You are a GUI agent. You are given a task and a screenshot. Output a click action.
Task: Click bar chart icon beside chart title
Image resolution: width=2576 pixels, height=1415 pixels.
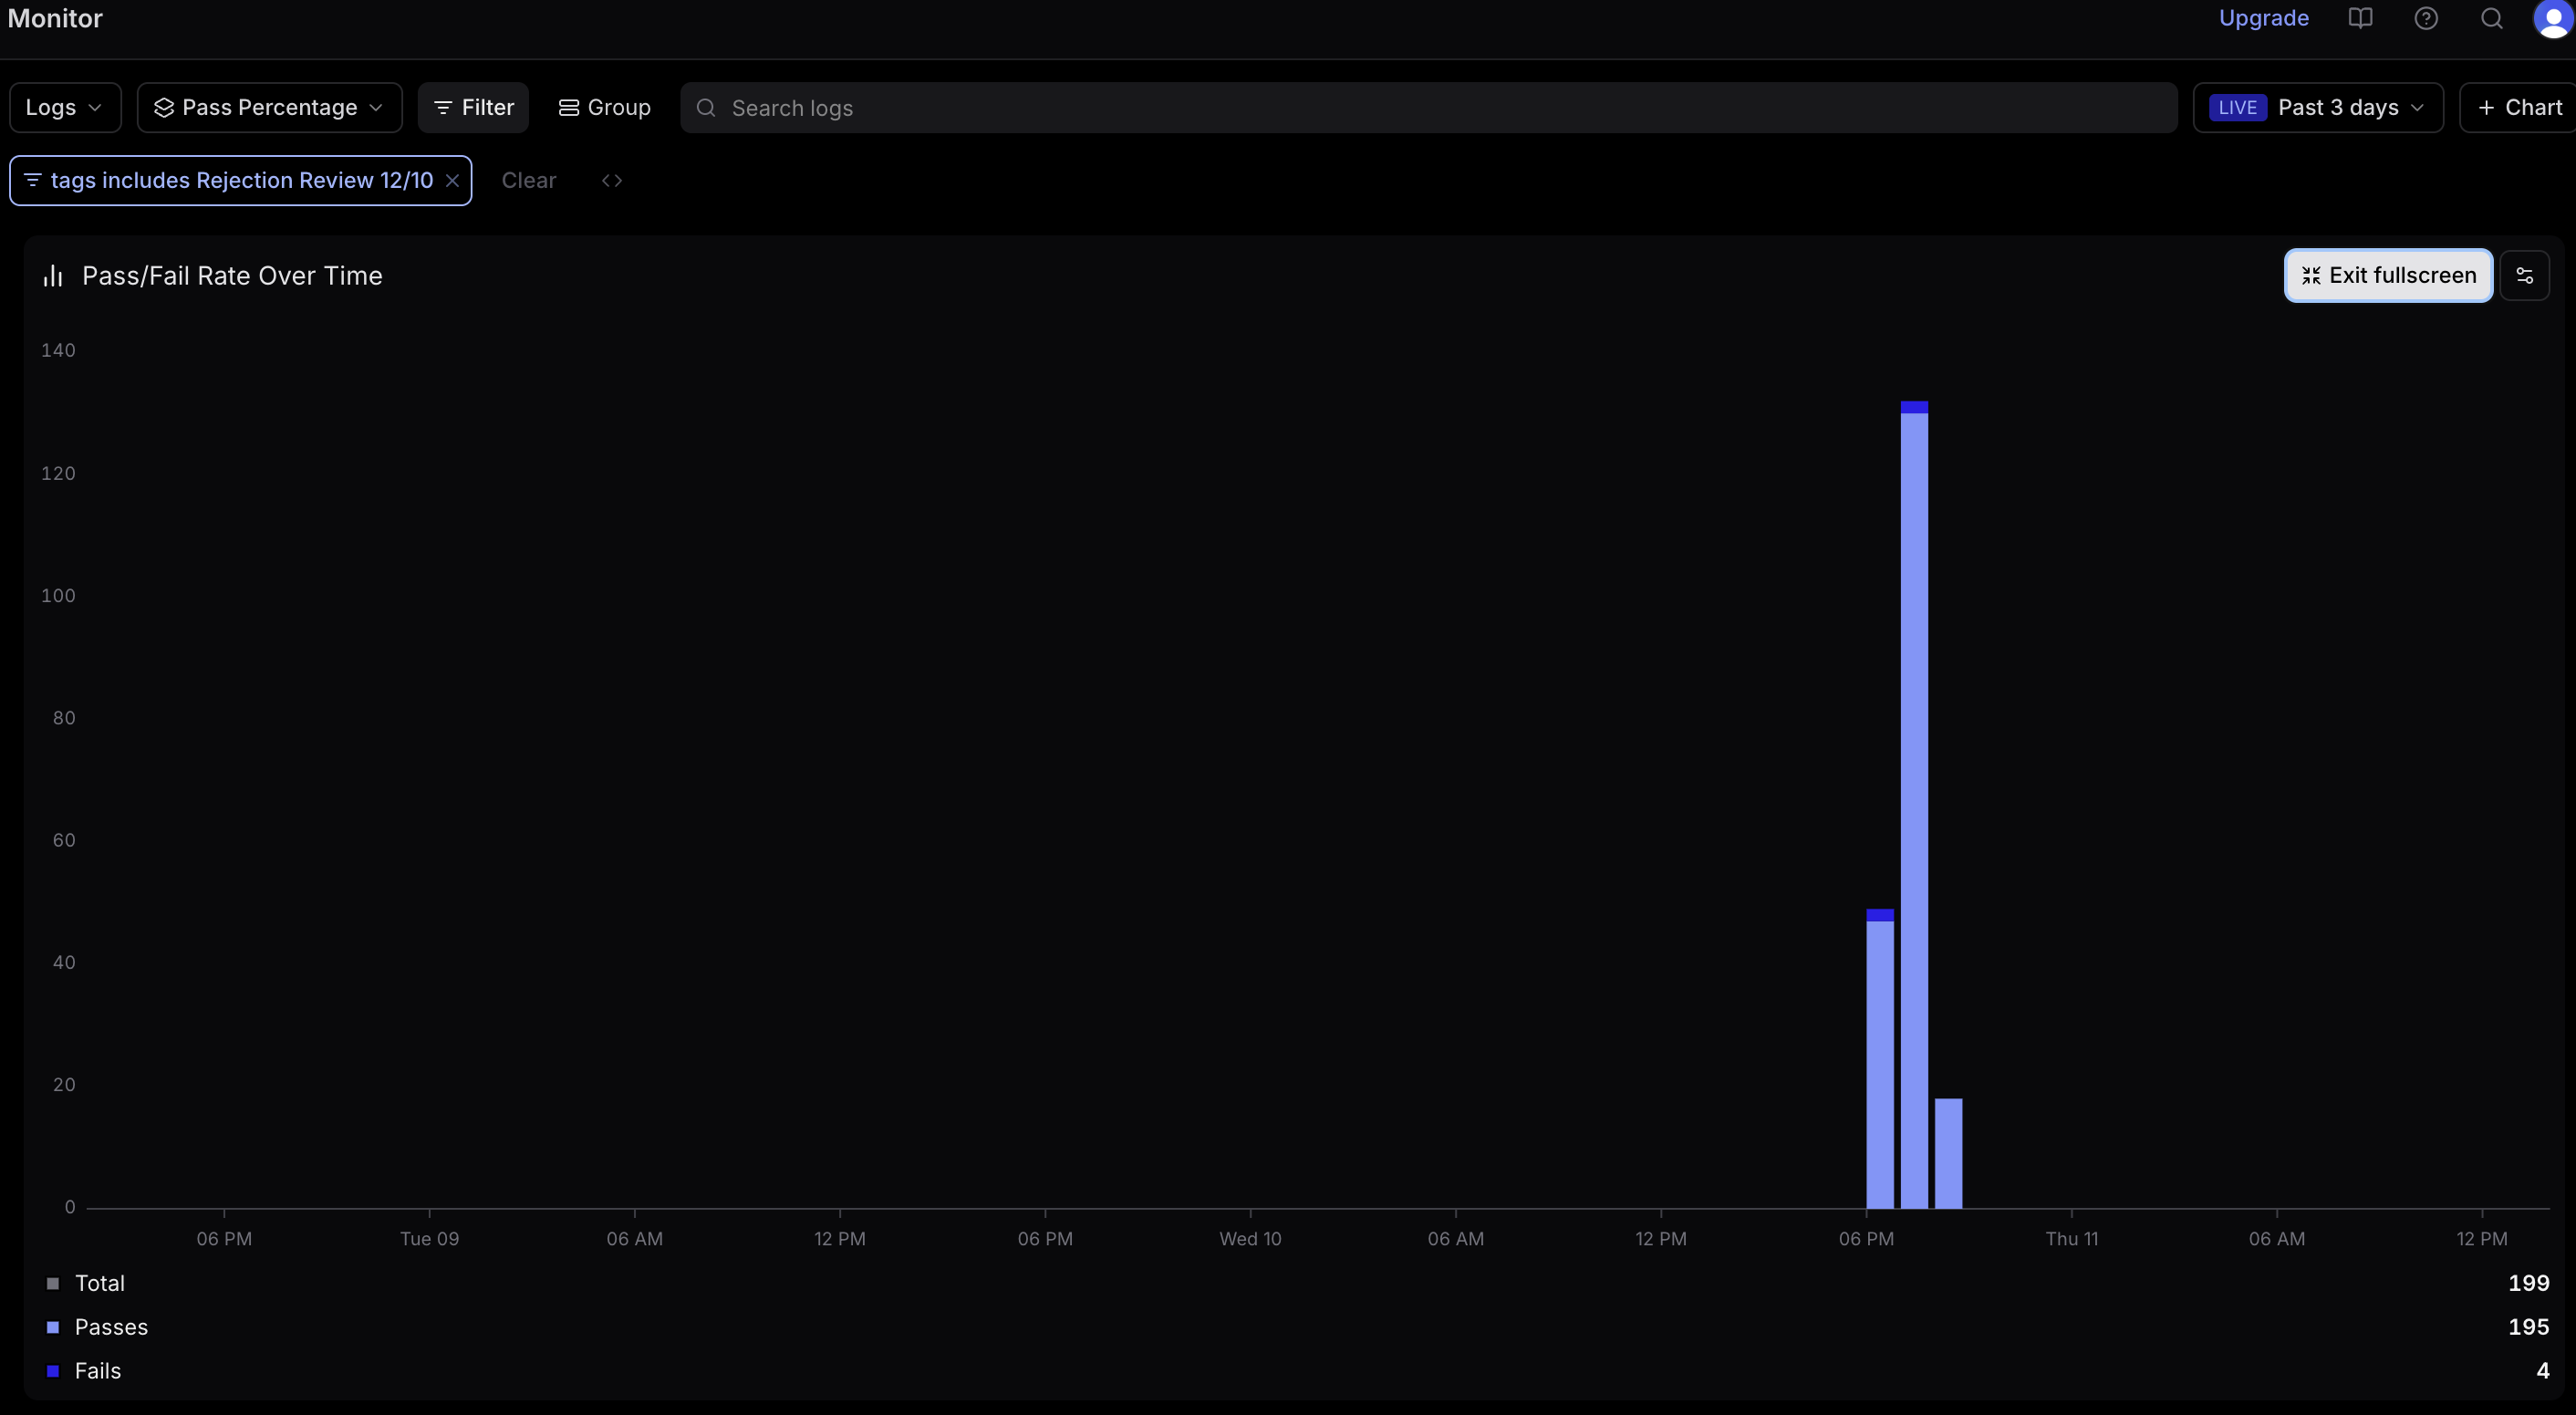(x=53, y=276)
